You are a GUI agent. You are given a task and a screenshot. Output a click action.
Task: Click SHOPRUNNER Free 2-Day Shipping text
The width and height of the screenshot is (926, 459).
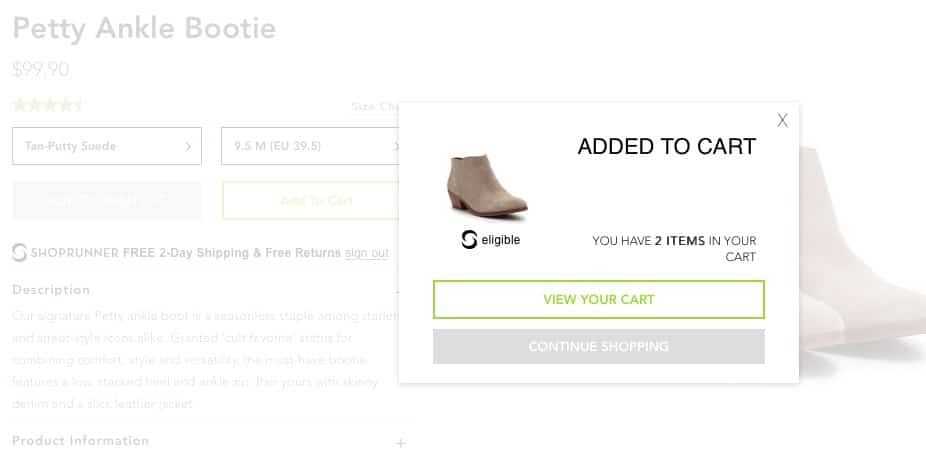point(186,253)
